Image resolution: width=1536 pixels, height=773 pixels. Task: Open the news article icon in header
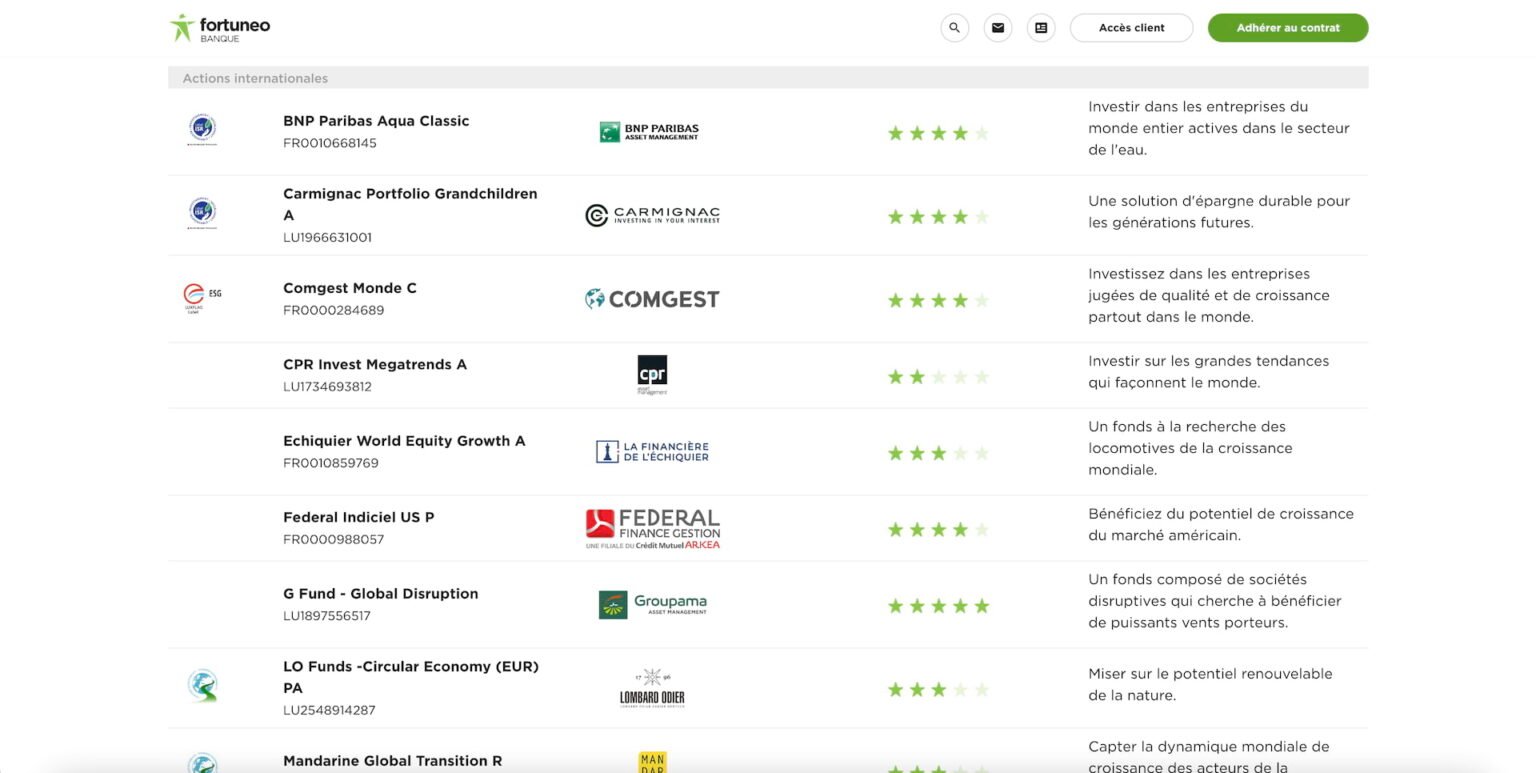pyautogui.click(x=1041, y=28)
